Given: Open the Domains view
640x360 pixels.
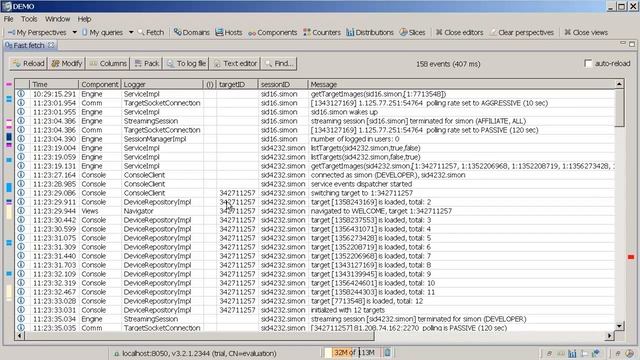Looking at the screenshot, I should point(191,32).
